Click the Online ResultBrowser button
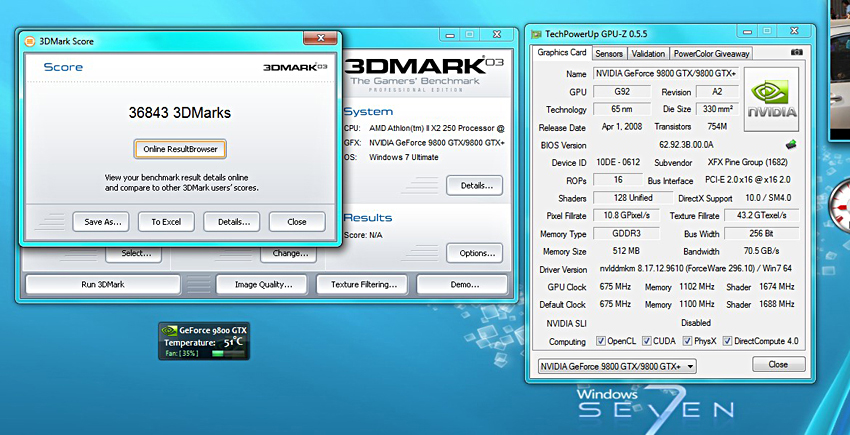 [180, 149]
